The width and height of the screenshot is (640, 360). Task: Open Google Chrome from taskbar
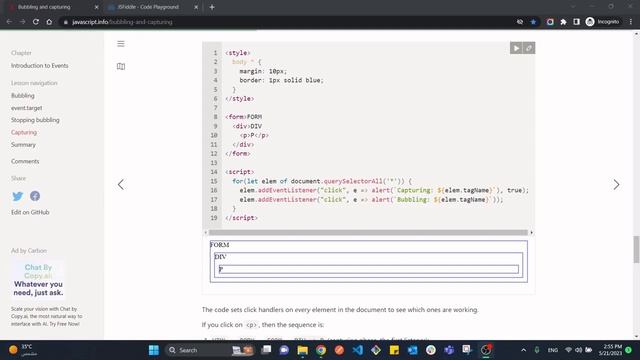point(321,350)
